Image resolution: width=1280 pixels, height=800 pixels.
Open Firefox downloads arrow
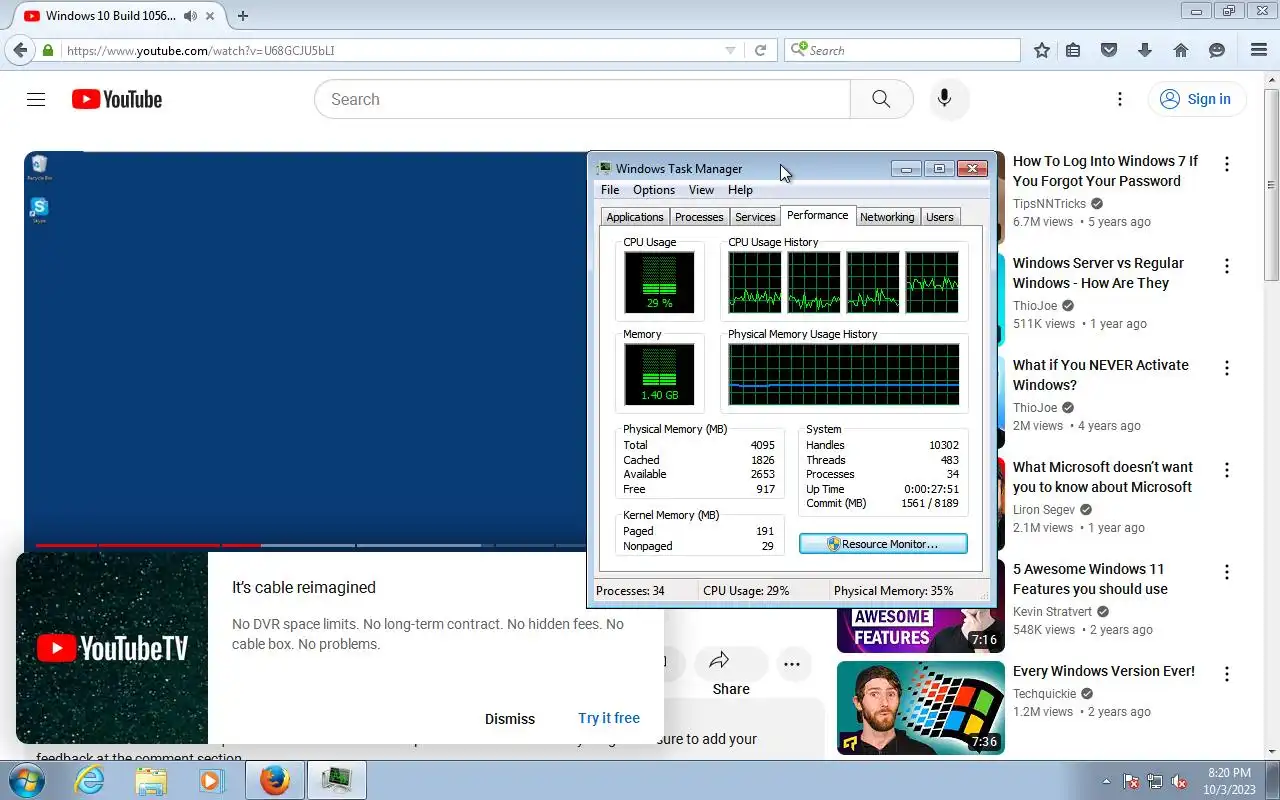tap(1145, 50)
